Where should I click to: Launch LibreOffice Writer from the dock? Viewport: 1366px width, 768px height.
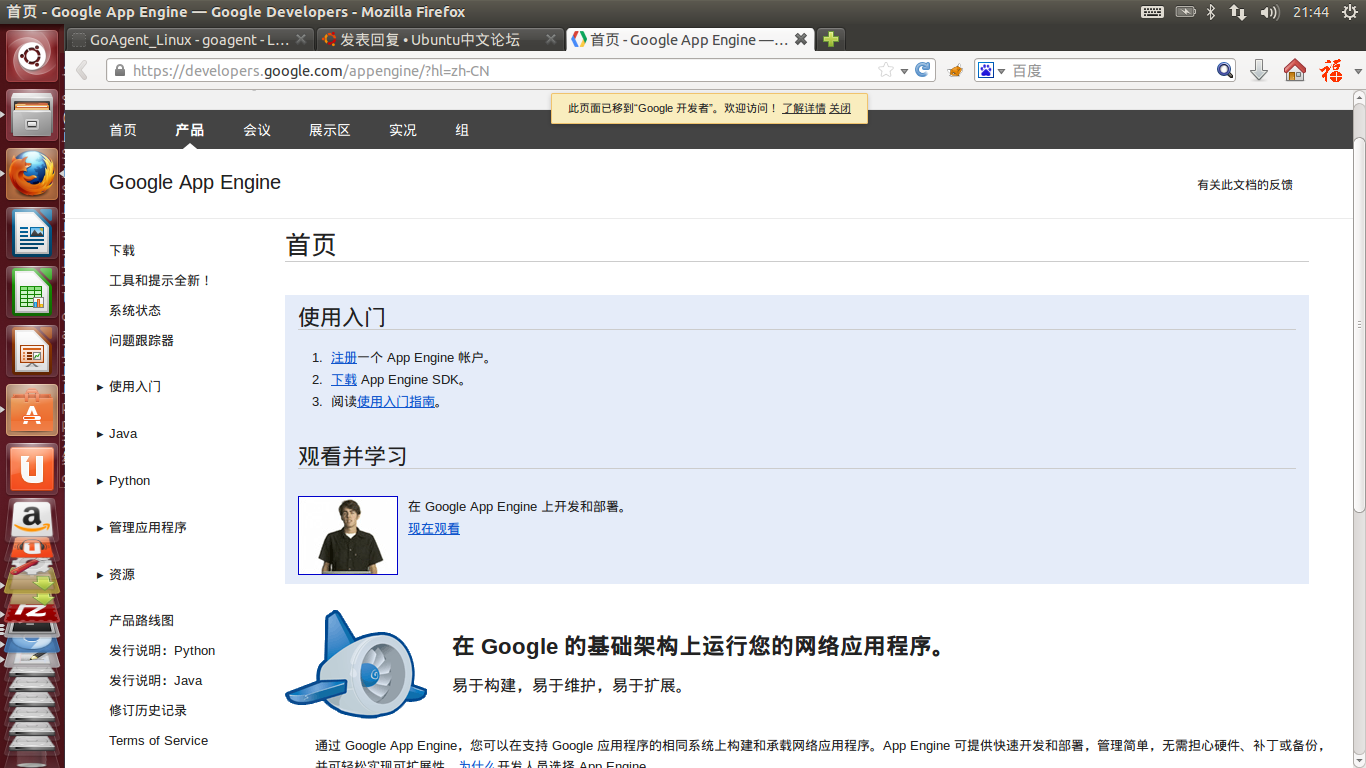(33, 234)
